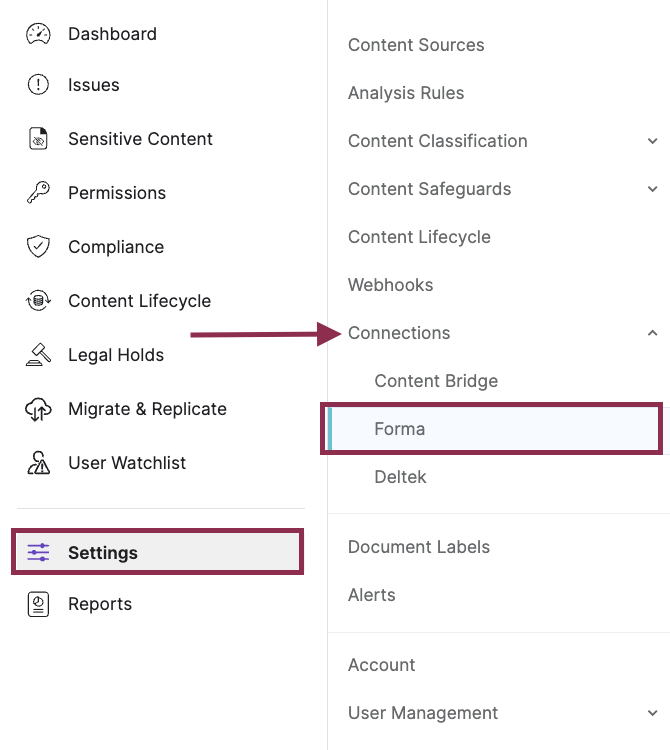670x750 pixels.
Task: Click the Compliance shield icon
Action: [38, 247]
